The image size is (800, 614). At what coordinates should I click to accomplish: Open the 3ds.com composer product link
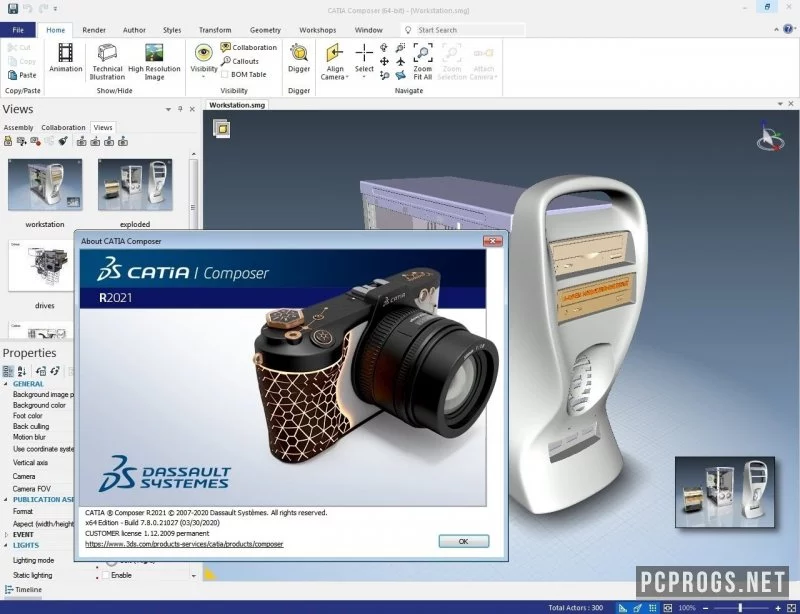184,544
